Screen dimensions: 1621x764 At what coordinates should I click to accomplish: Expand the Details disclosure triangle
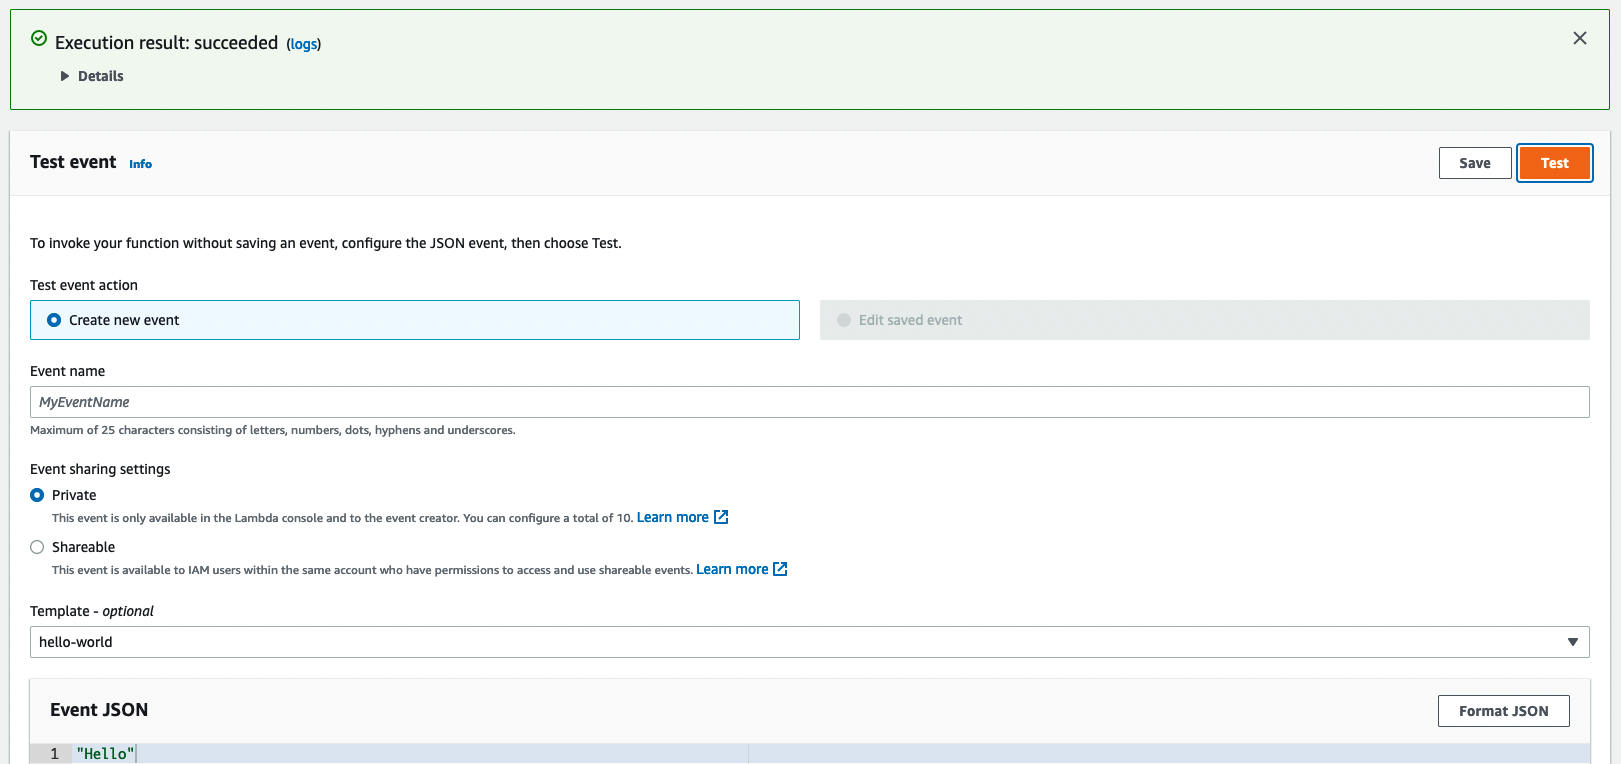click(x=65, y=76)
